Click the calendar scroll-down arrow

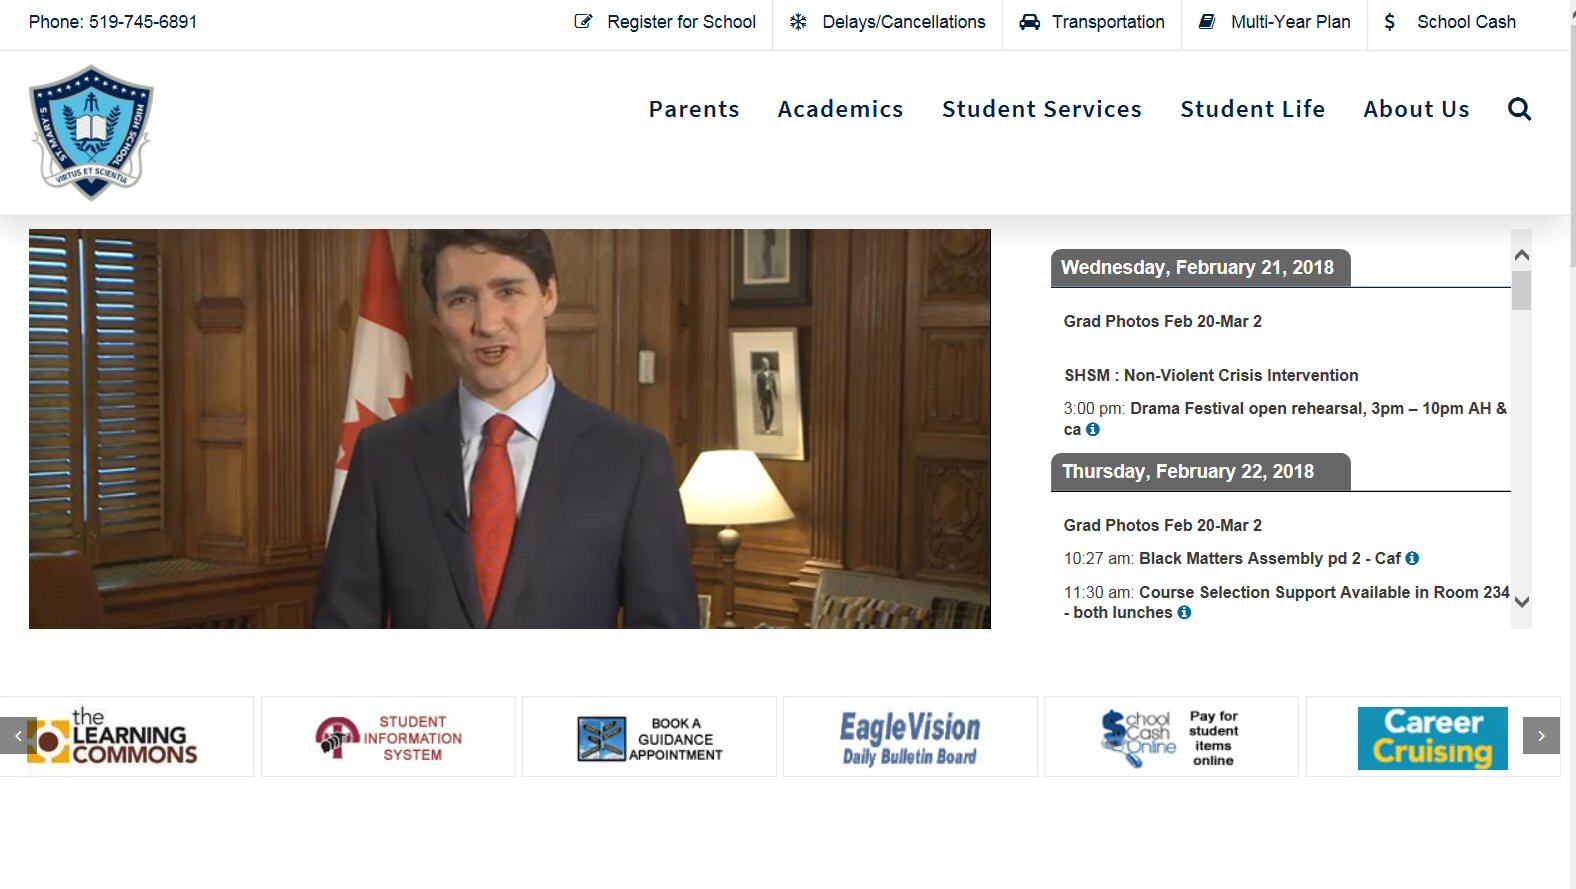coord(1521,602)
